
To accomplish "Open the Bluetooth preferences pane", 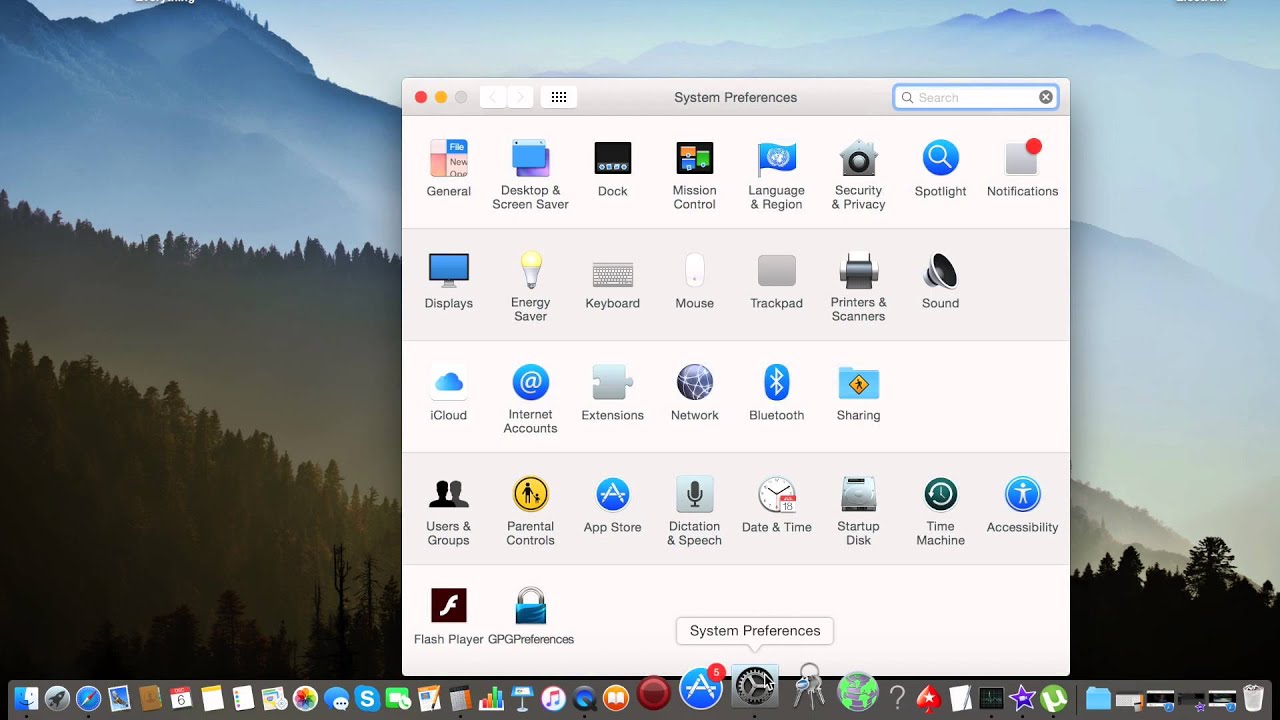I will click(x=777, y=393).
